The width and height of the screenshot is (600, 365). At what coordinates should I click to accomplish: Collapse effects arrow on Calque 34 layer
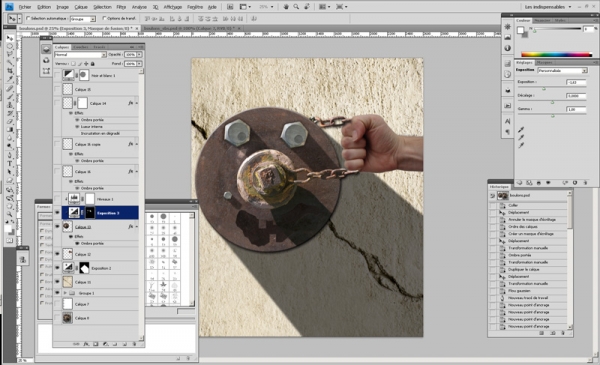coord(137,103)
